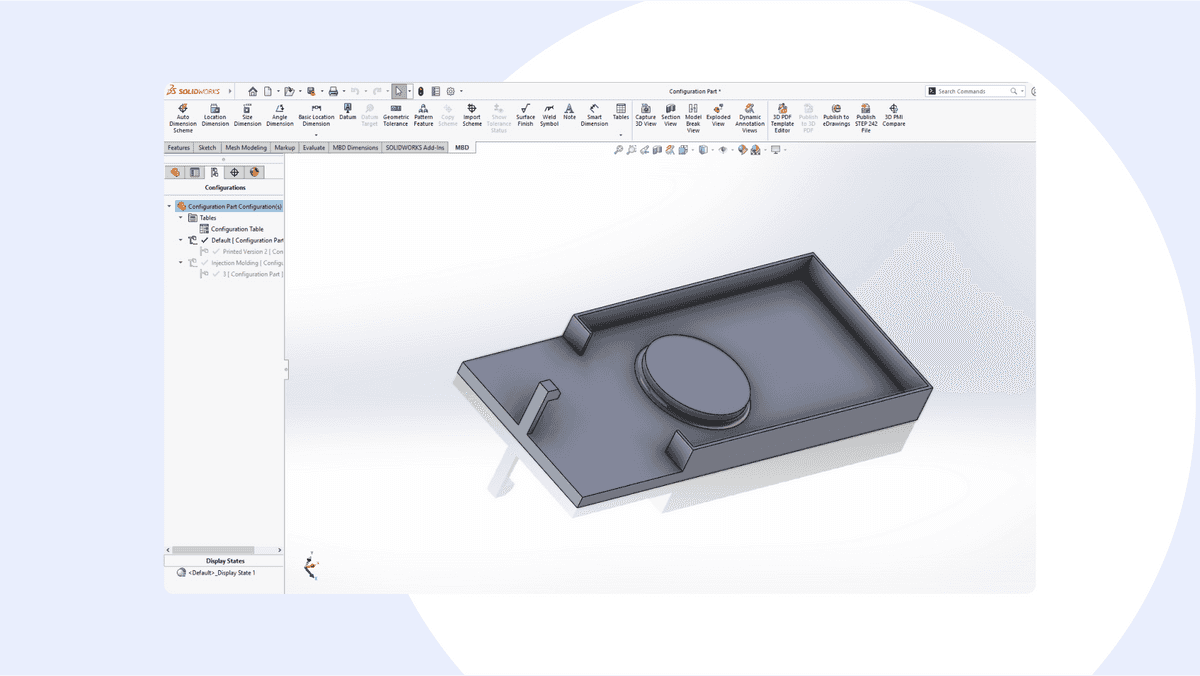Click the New document icon

pyautogui.click(x=268, y=91)
